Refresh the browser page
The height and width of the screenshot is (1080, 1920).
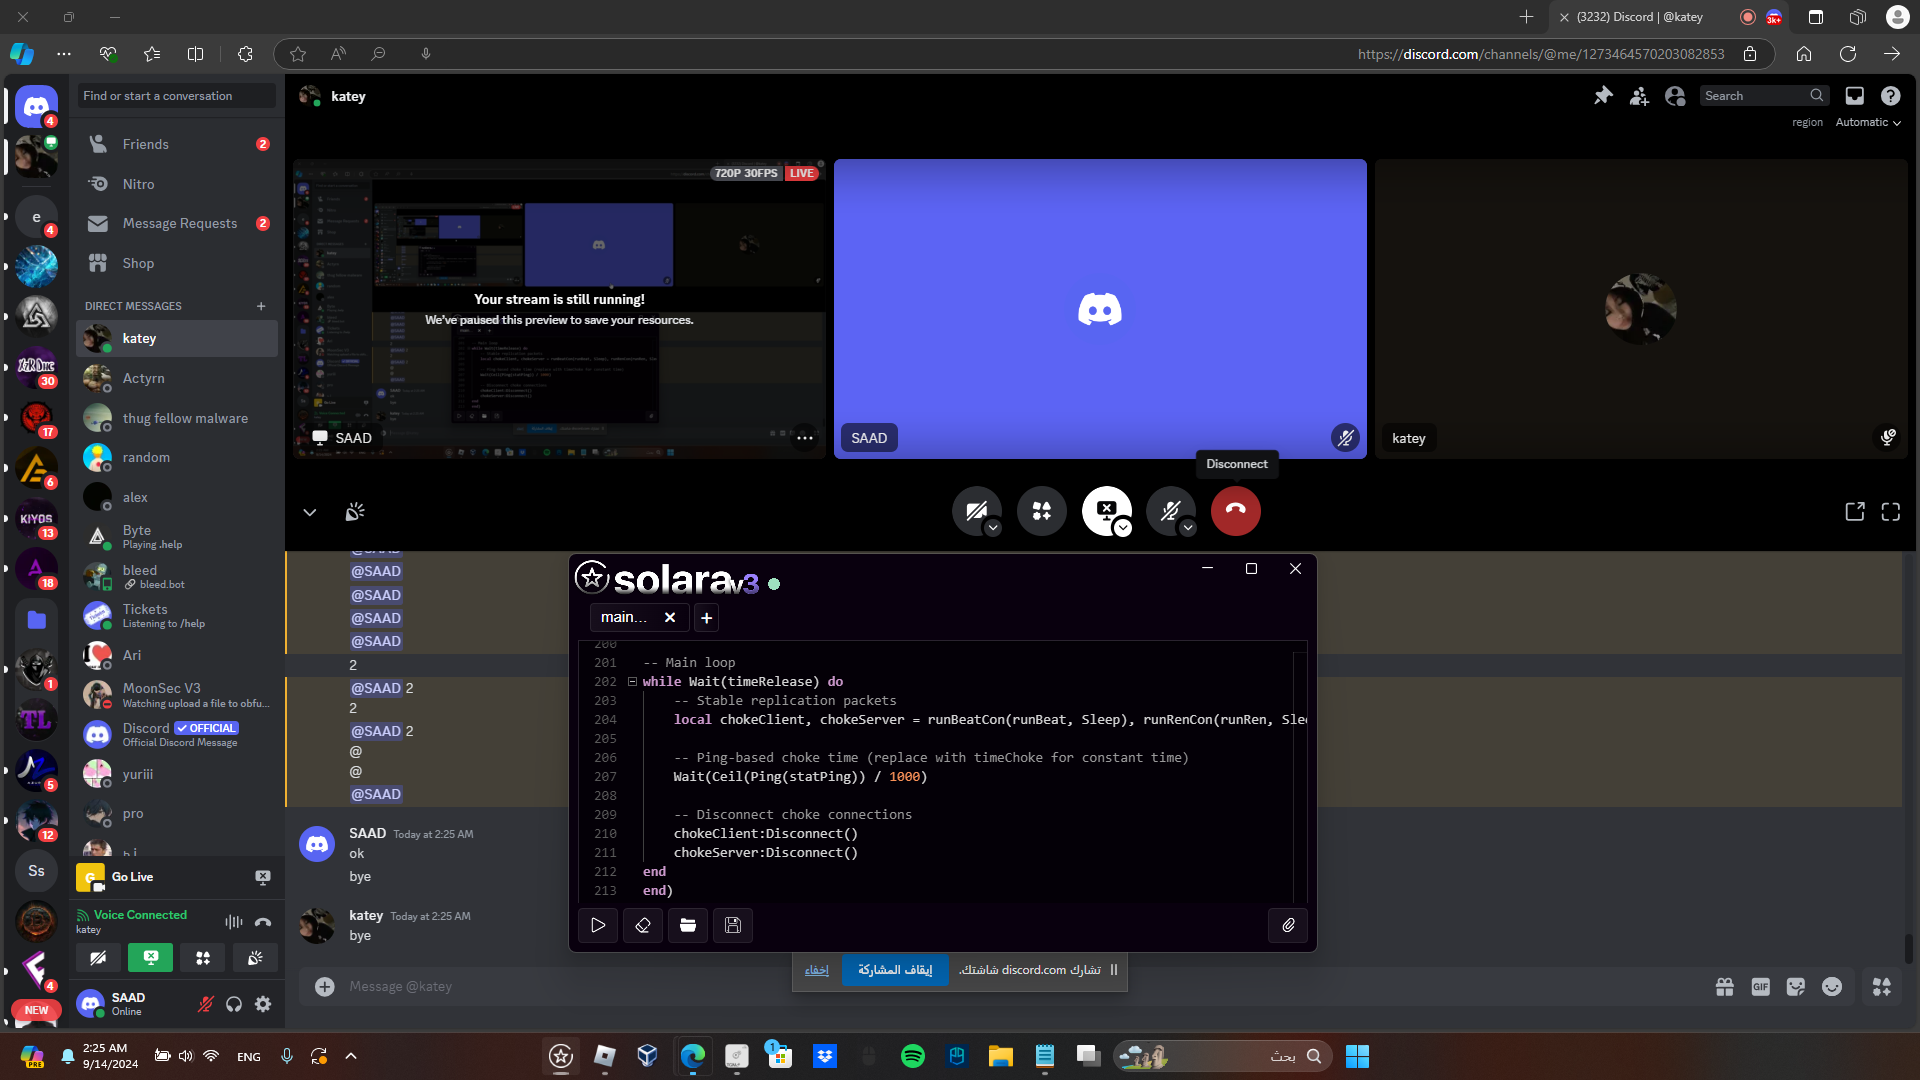(x=1848, y=54)
